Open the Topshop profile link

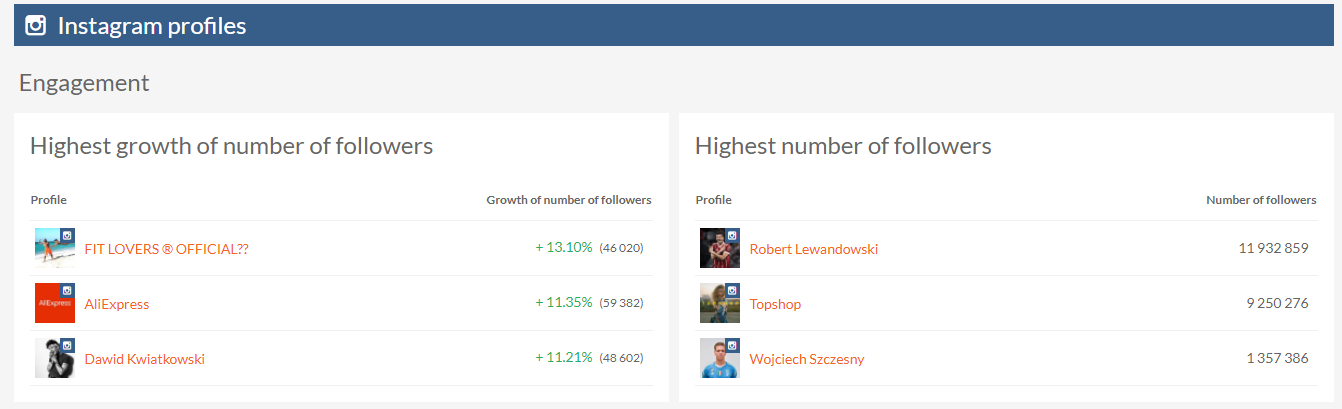[775, 304]
